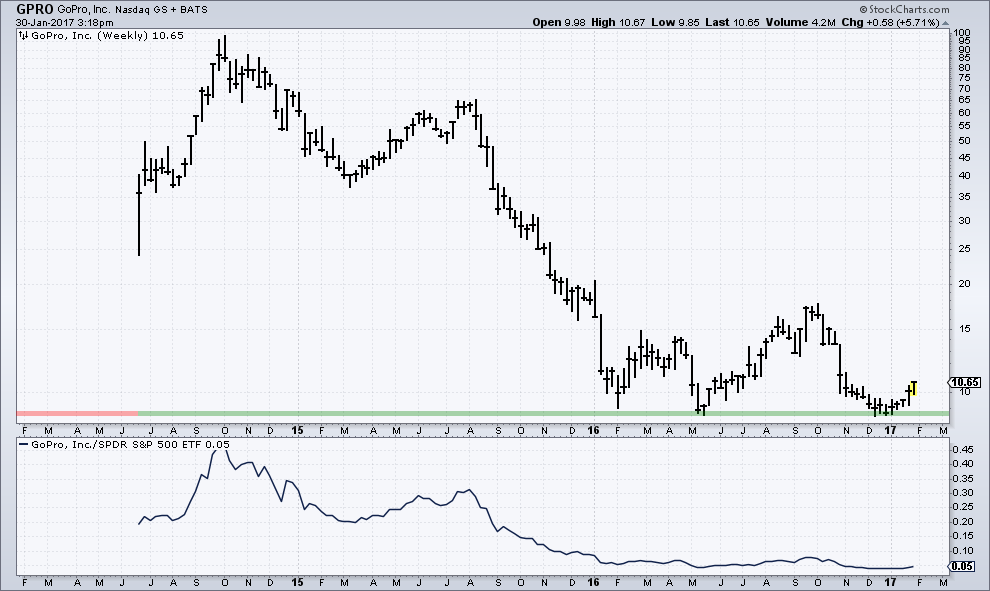Click the 0.20 ratio axis label

(x=963, y=522)
